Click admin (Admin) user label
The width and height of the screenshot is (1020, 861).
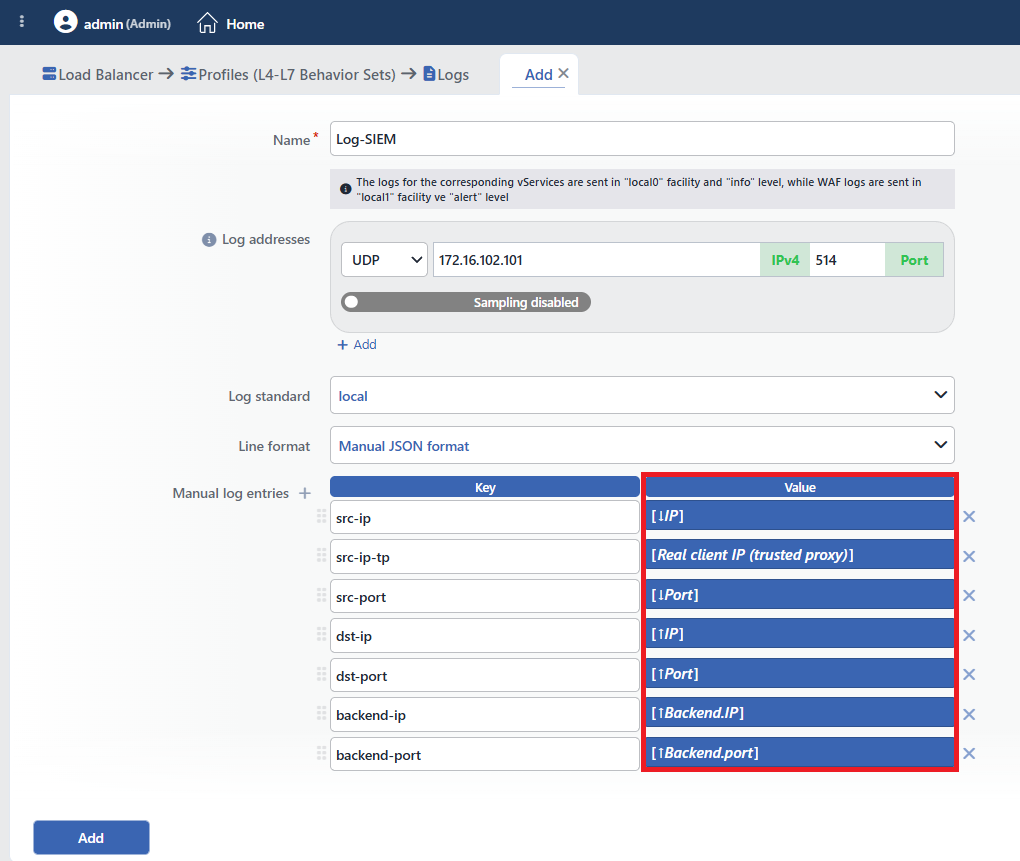tap(128, 24)
